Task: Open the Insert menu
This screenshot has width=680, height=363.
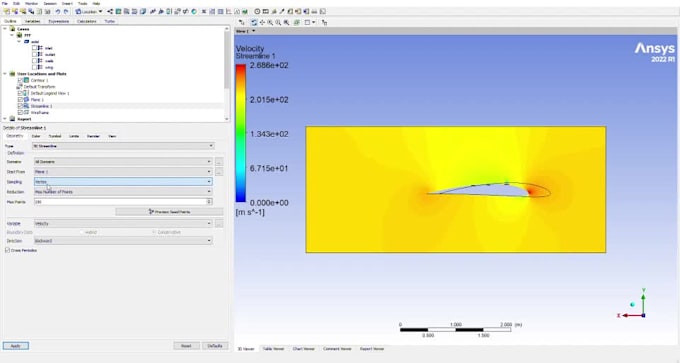Action: (x=67, y=3)
